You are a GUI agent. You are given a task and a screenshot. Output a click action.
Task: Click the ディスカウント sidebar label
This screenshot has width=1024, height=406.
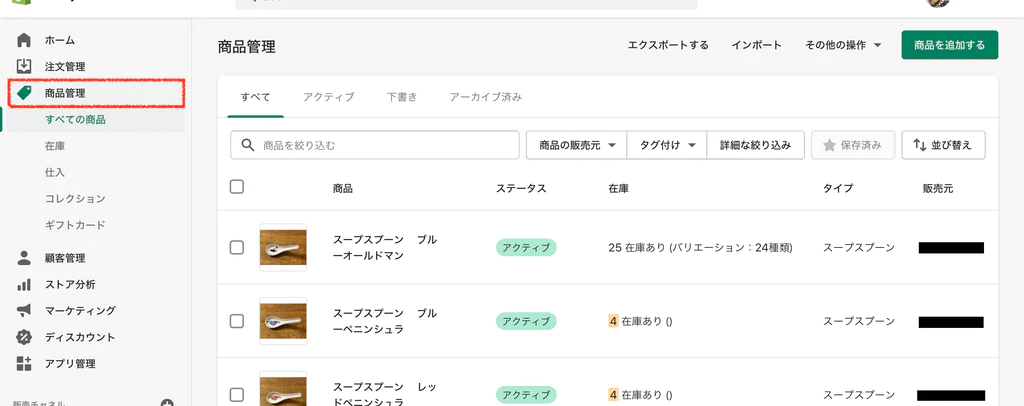tap(80, 337)
